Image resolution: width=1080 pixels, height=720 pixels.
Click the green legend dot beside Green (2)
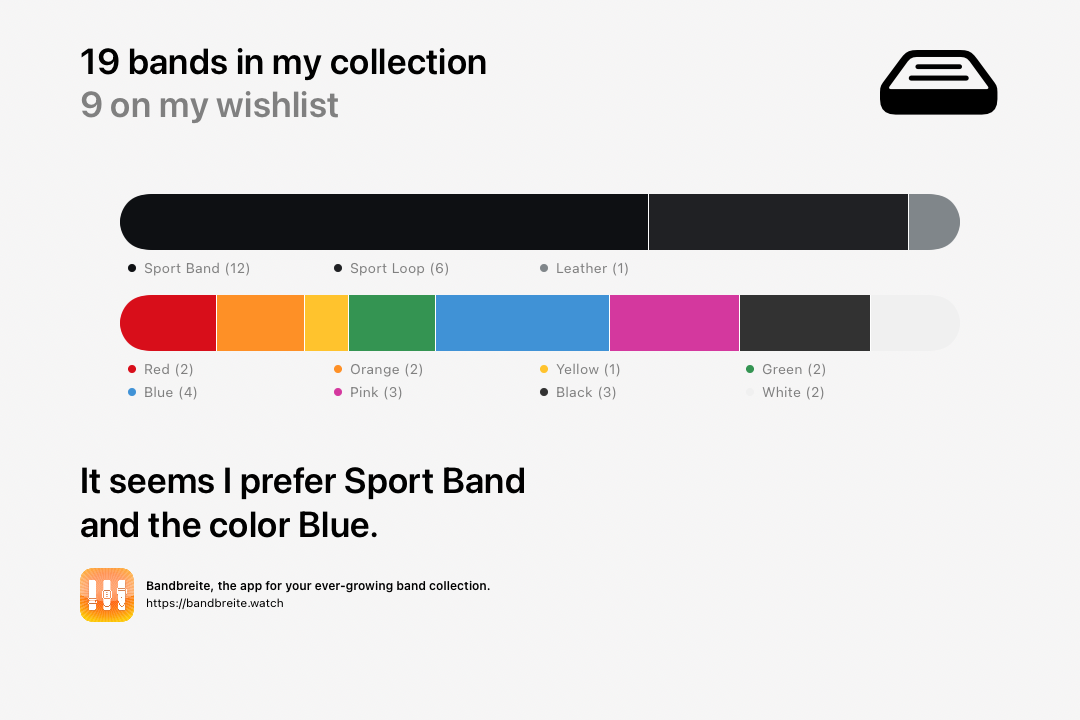[750, 369]
